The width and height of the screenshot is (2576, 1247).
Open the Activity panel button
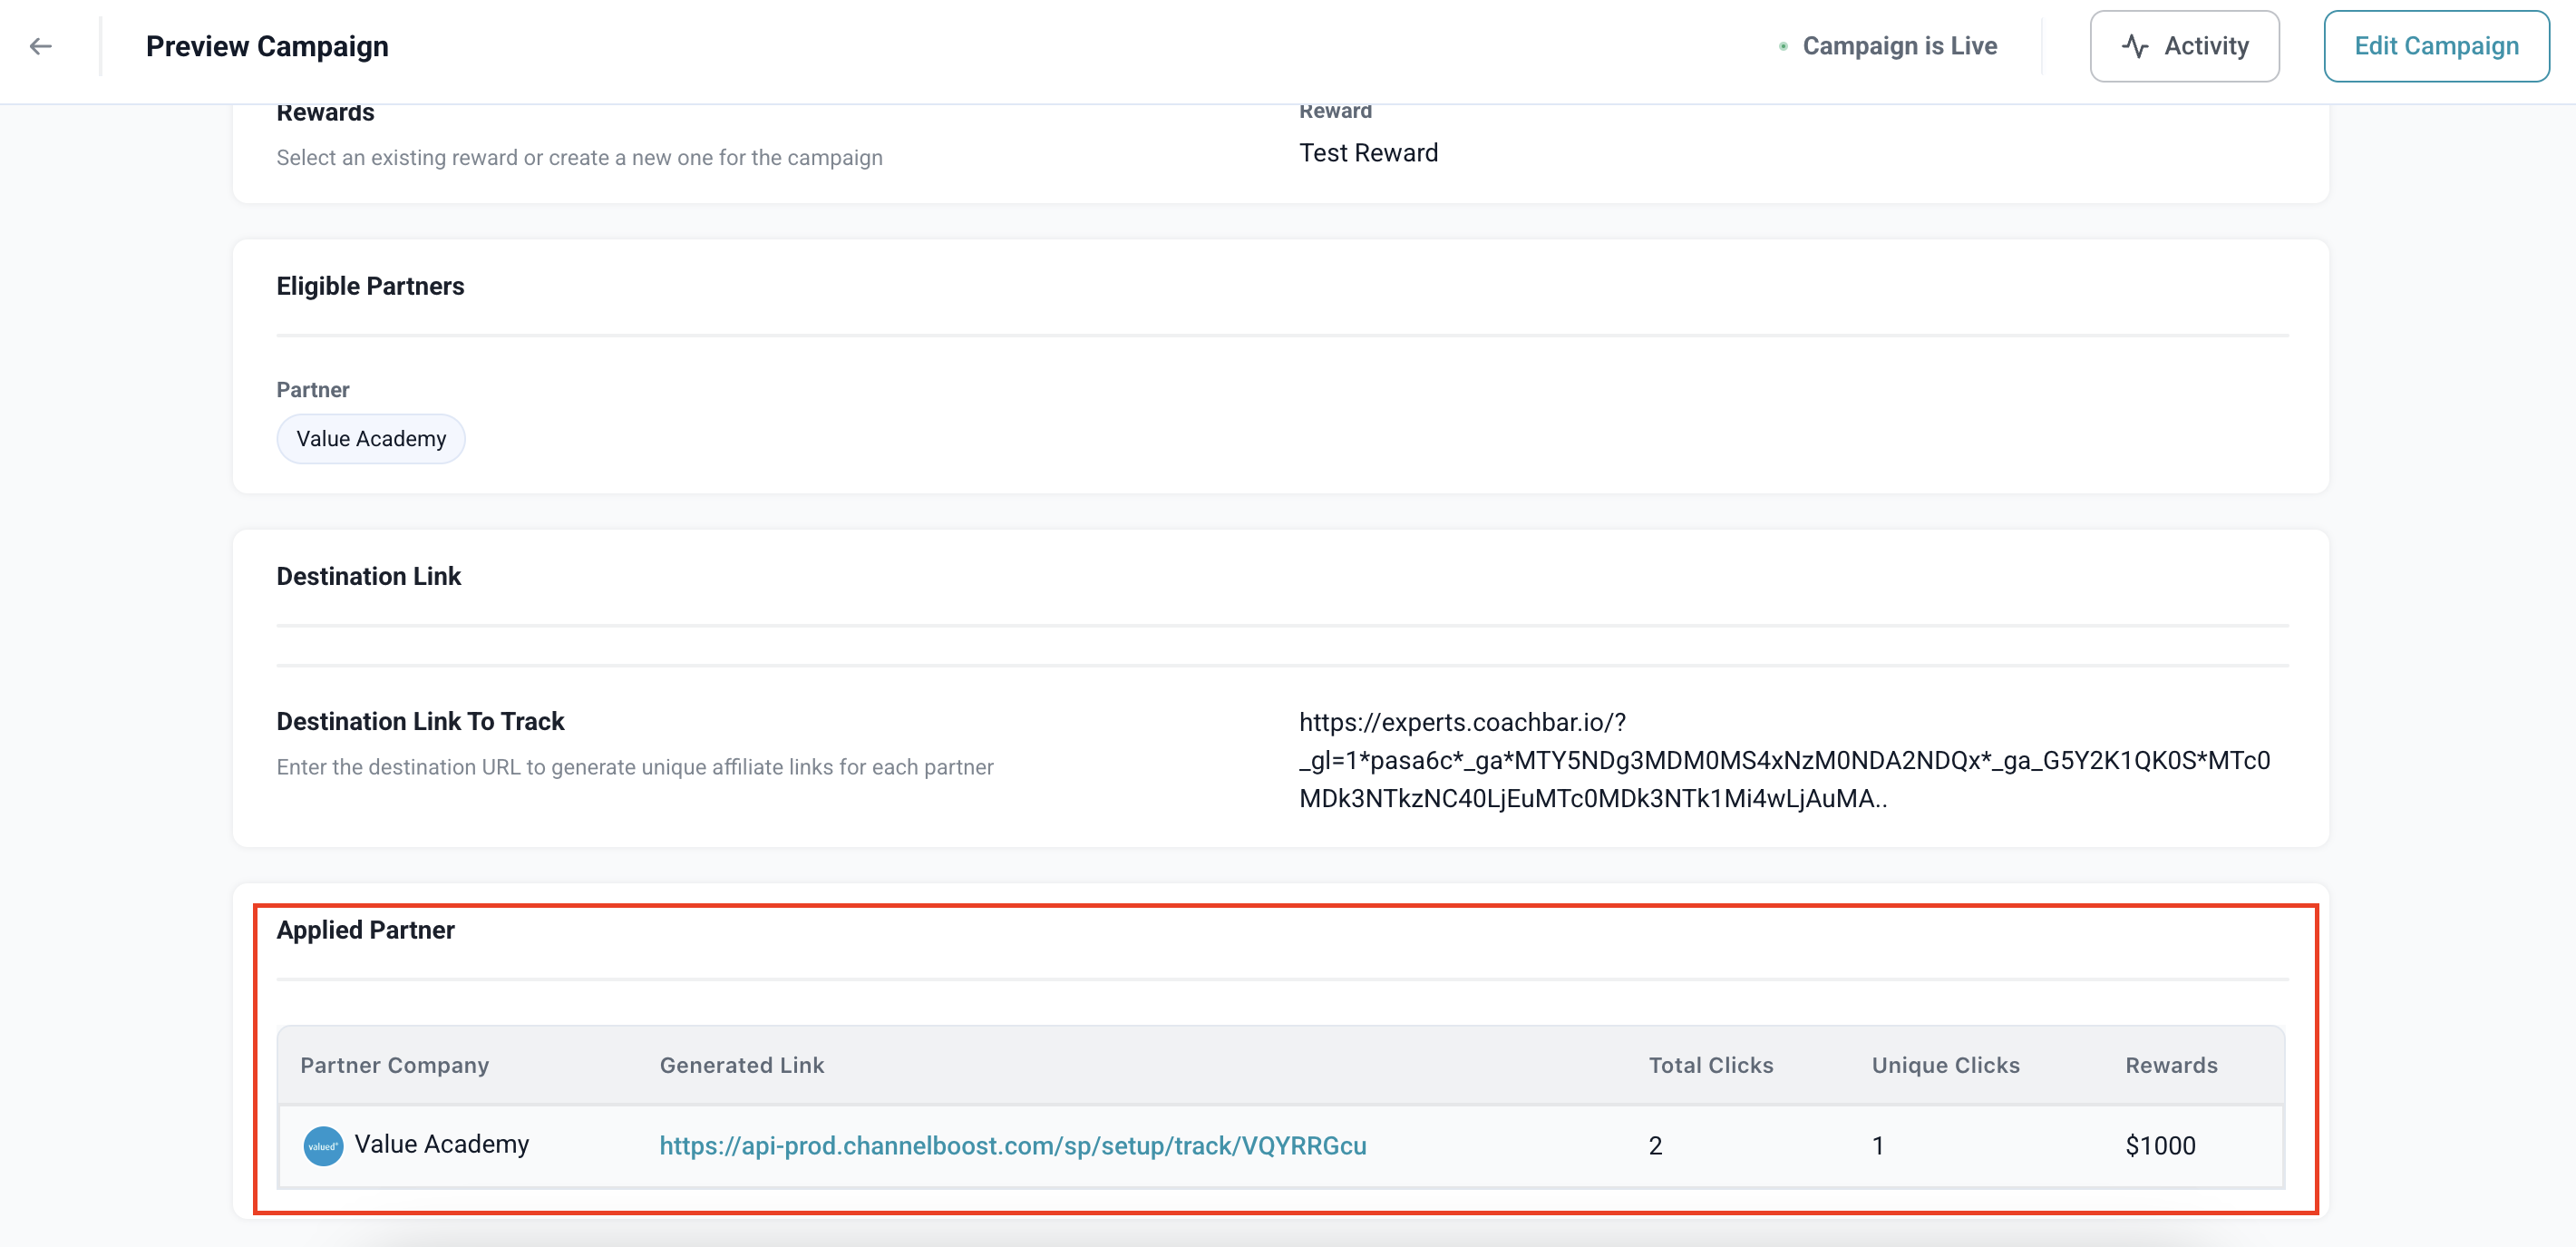(x=2184, y=46)
